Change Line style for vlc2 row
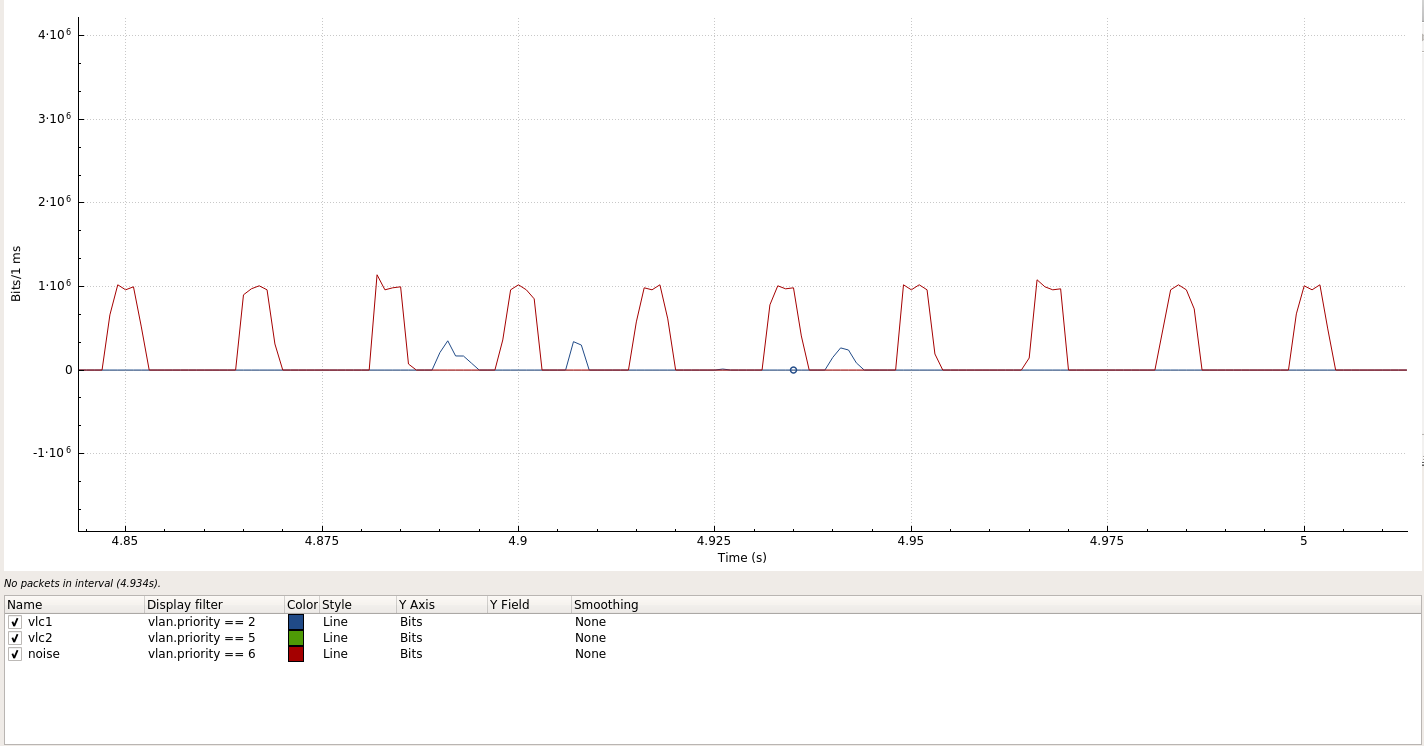This screenshot has height=746, width=1424. click(x=335, y=638)
